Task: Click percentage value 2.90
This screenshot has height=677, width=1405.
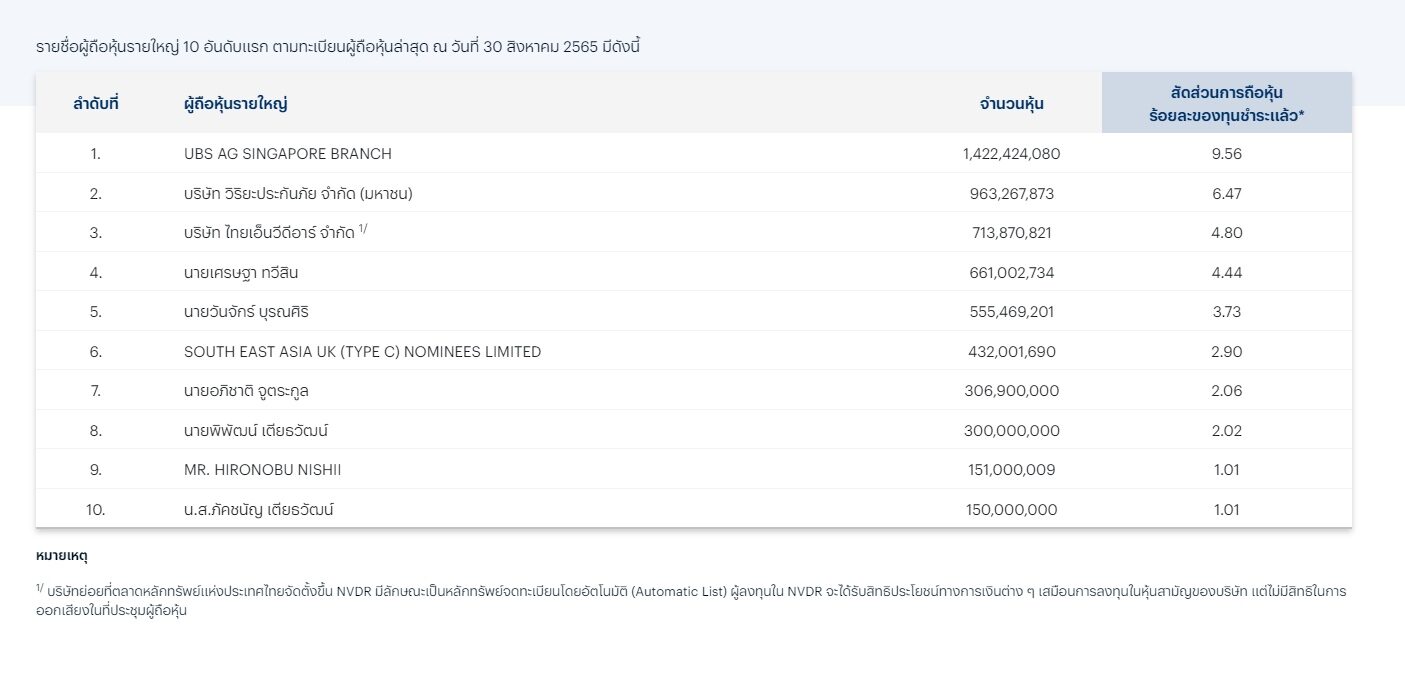Action: pos(1227,352)
